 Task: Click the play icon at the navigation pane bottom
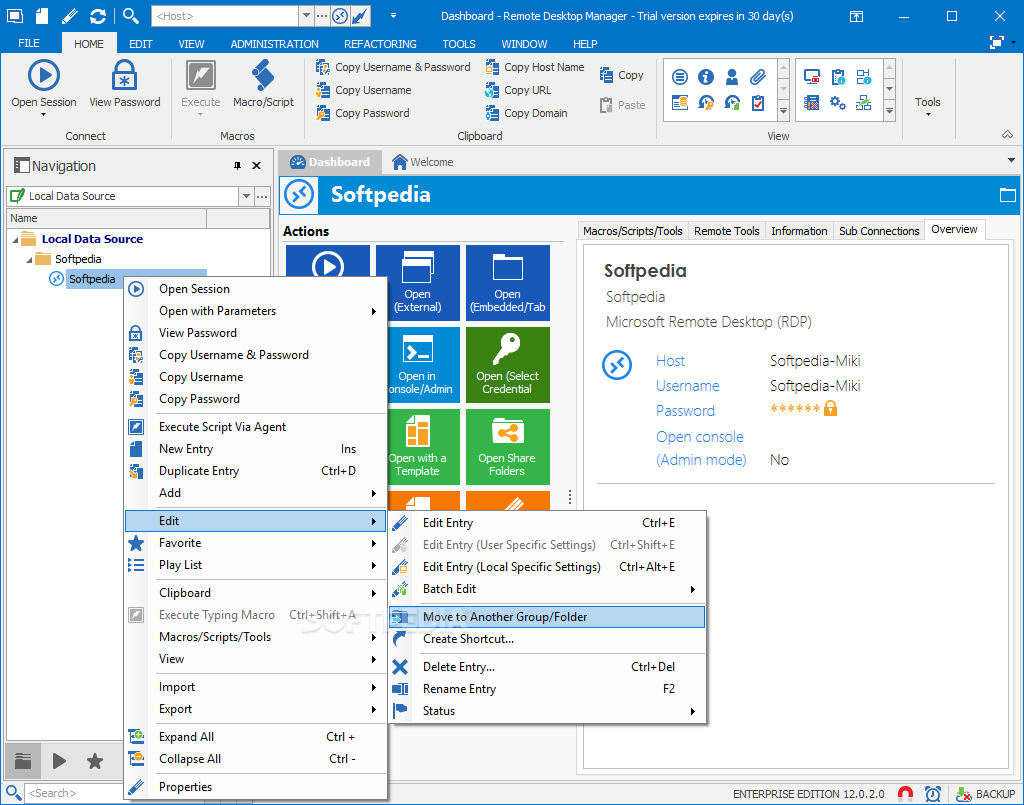tap(59, 761)
